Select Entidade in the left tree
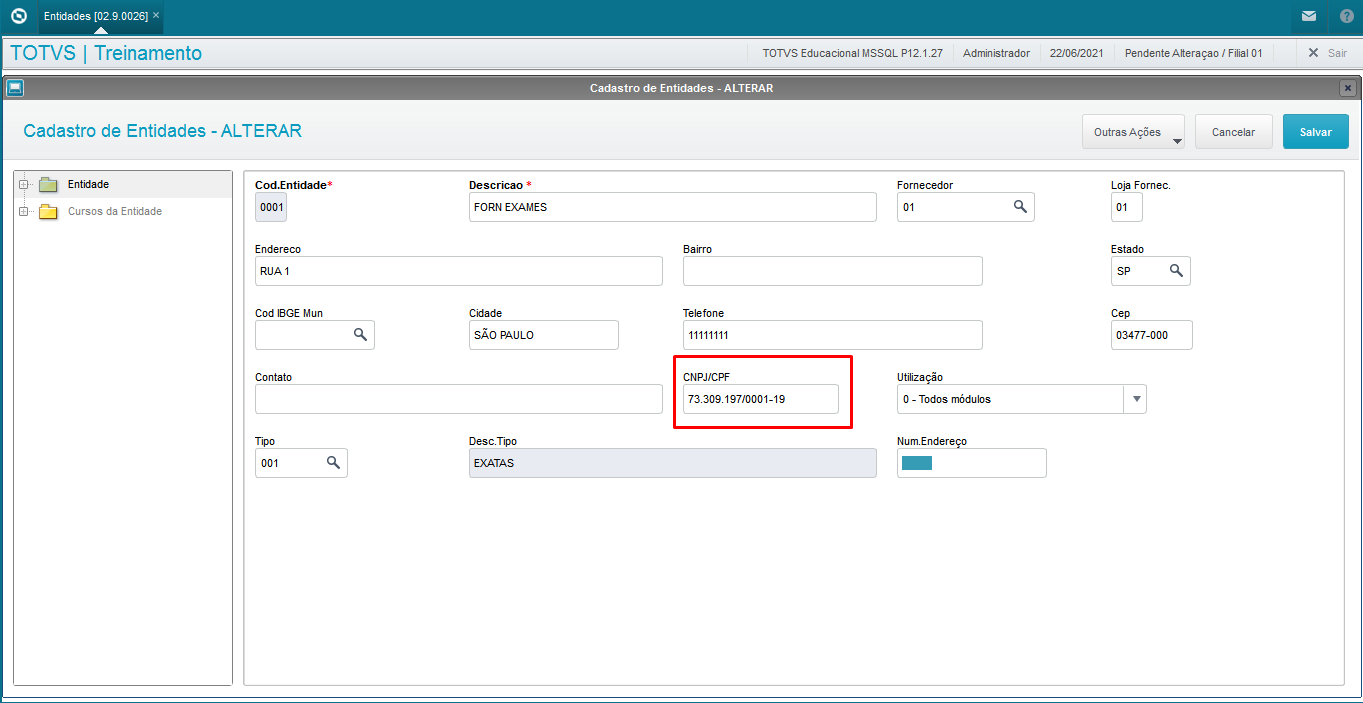Screen dimensions: 1363x703 pyautogui.click(x=88, y=184)
